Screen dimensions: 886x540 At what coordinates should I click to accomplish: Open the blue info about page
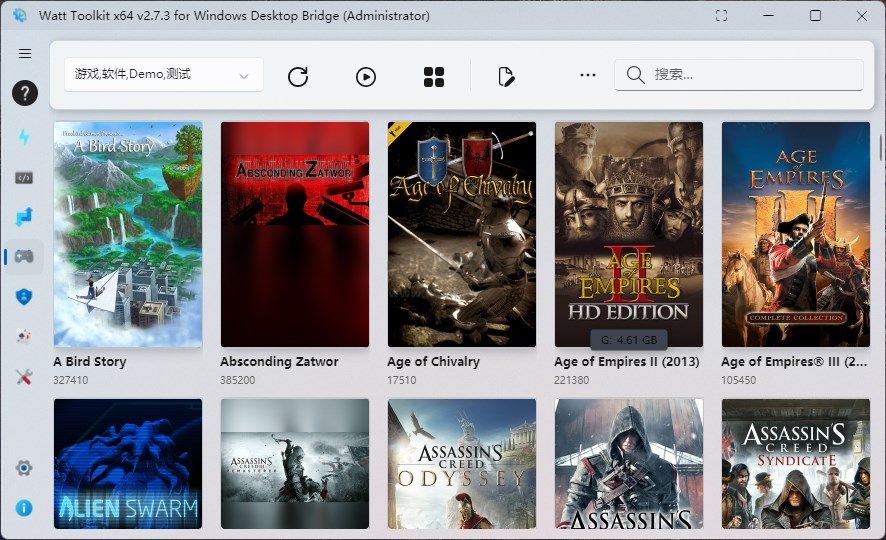click(24, 508)
